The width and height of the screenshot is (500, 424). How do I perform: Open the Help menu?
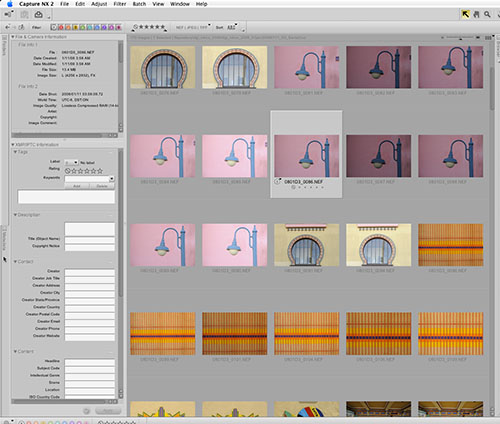pos(201,4)
